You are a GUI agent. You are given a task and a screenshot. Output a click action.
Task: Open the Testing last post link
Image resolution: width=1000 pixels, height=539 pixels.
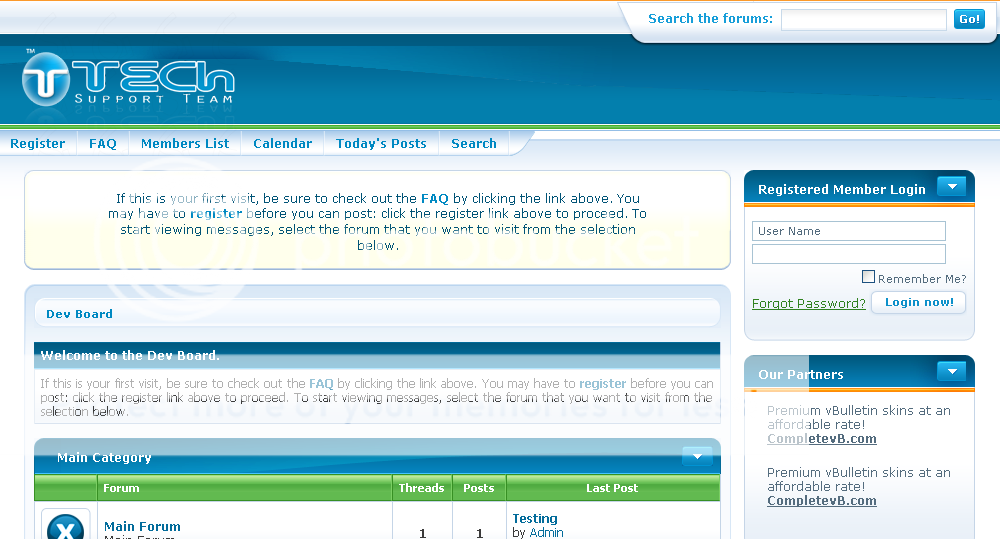(x=535, y=519)
